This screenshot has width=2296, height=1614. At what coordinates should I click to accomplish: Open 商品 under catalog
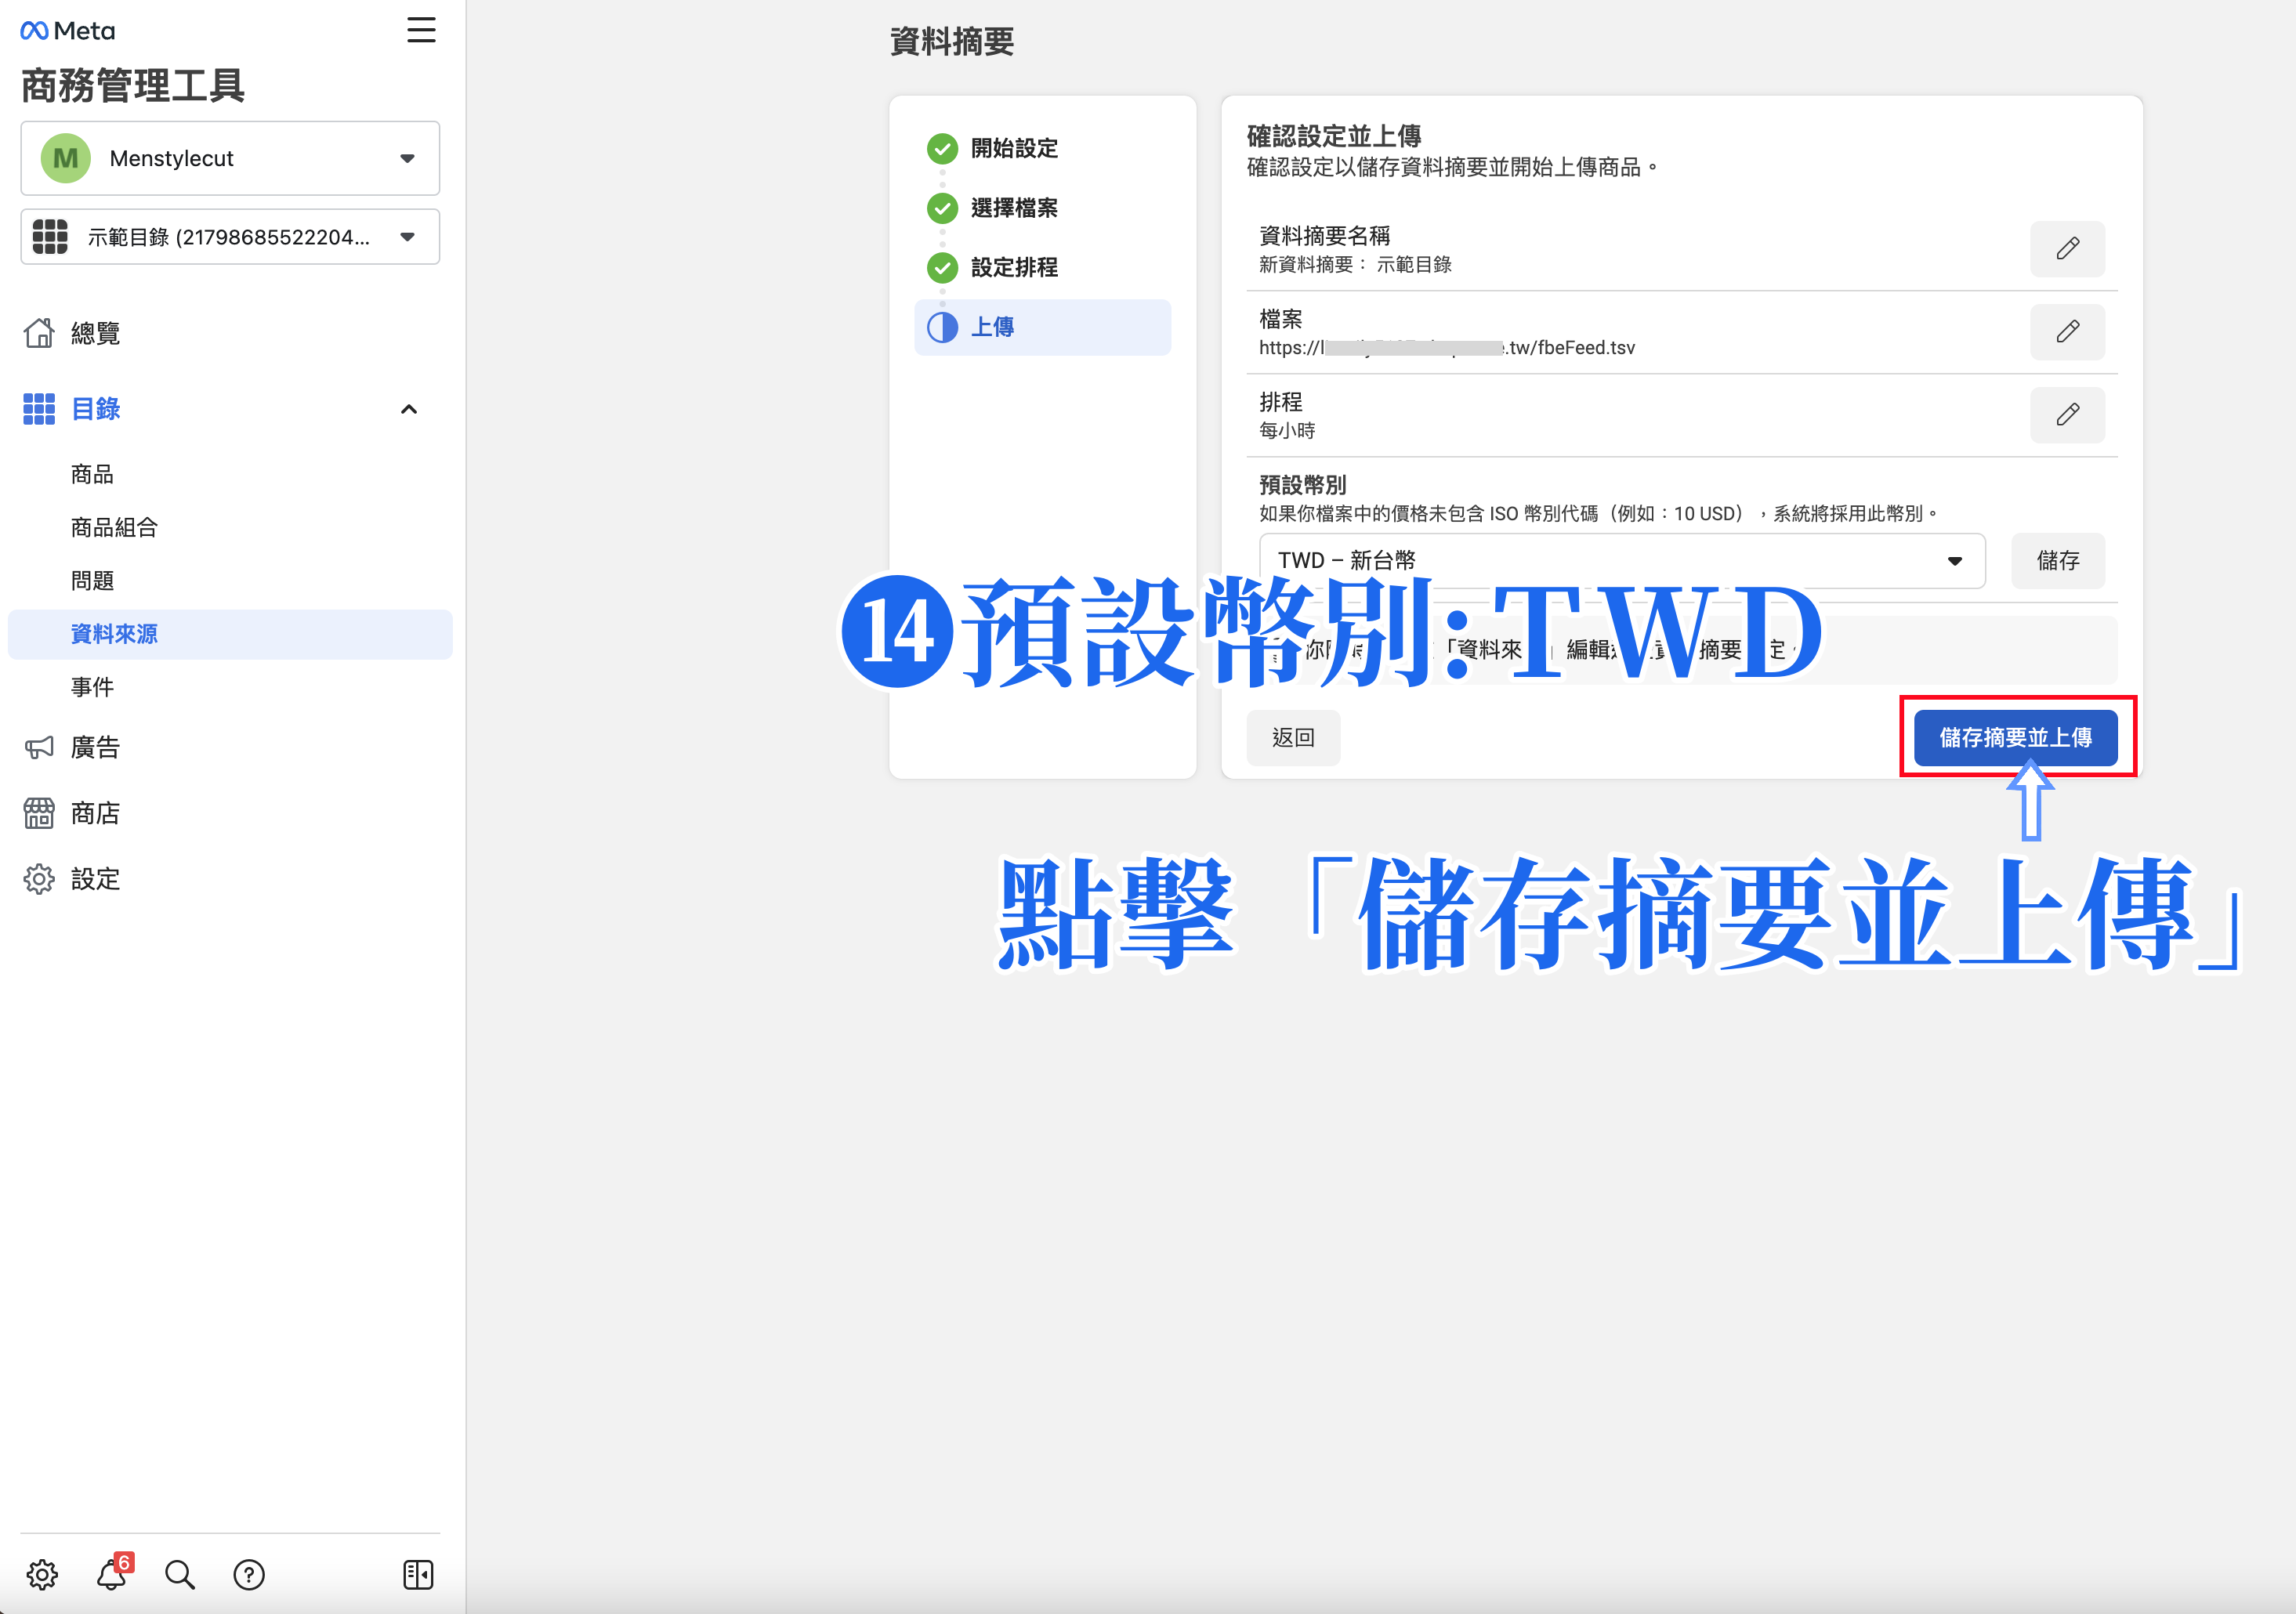92,474
